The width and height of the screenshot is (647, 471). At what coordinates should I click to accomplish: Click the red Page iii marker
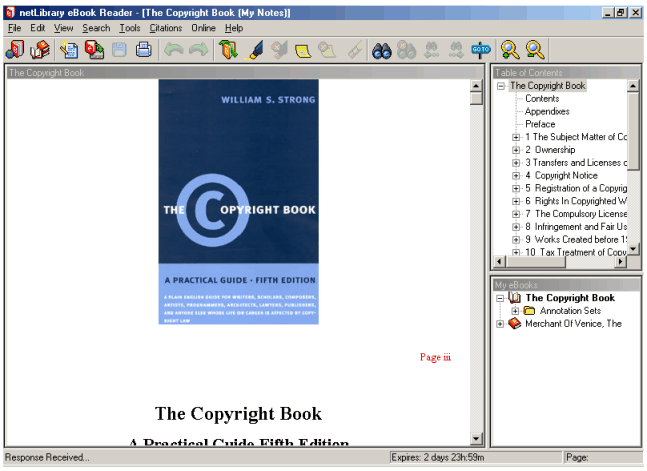click(x=435, y=357)
